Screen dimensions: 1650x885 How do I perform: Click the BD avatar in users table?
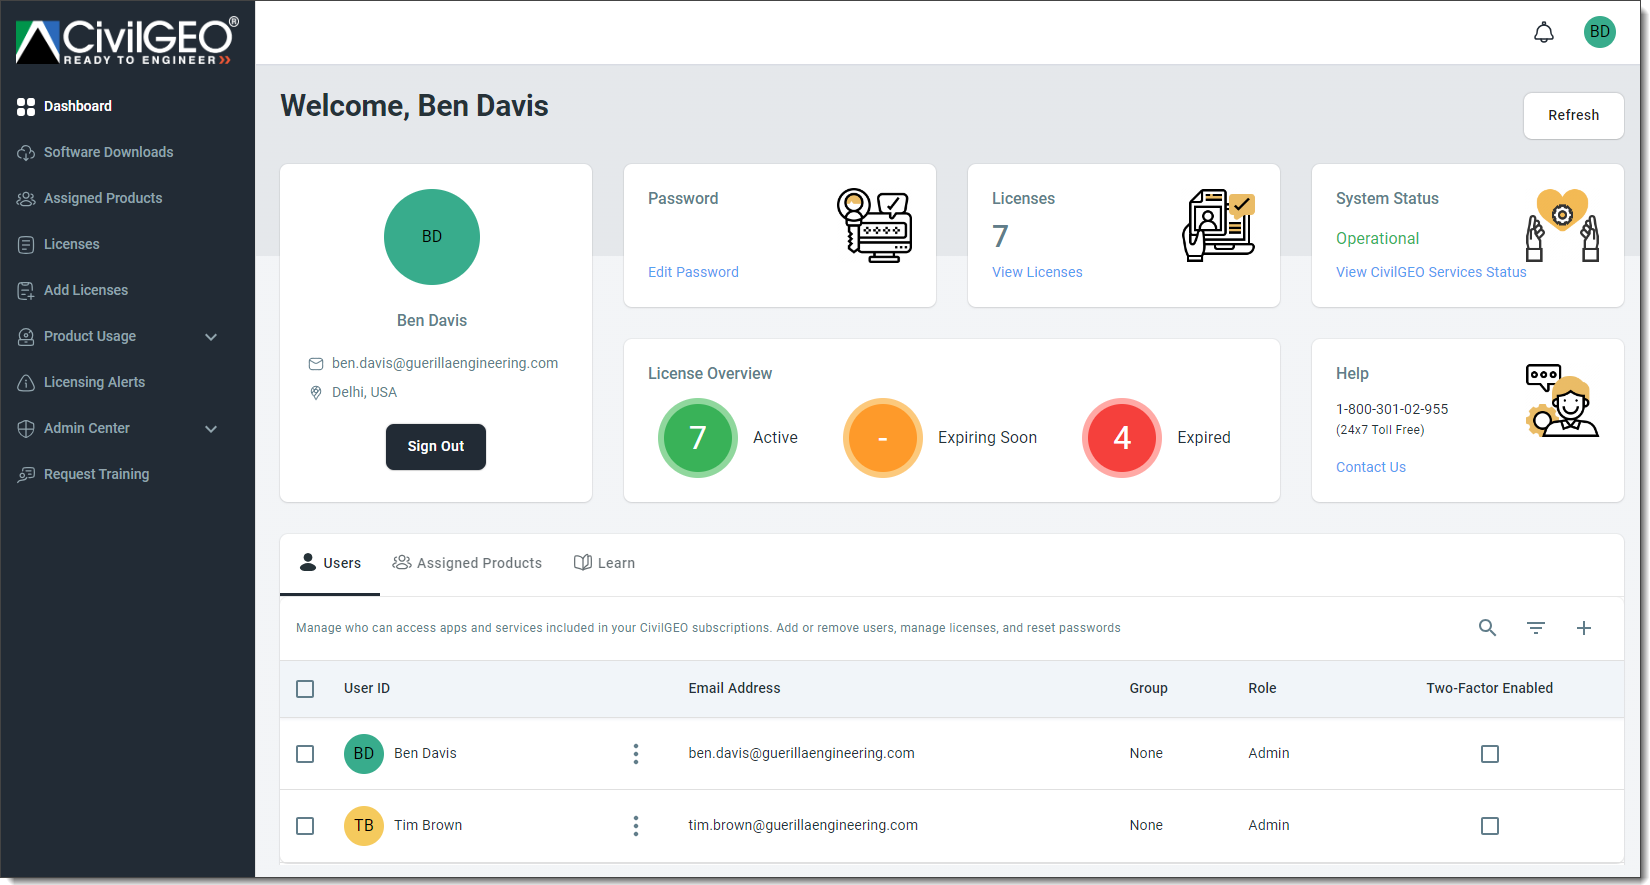tap(364, 754)
